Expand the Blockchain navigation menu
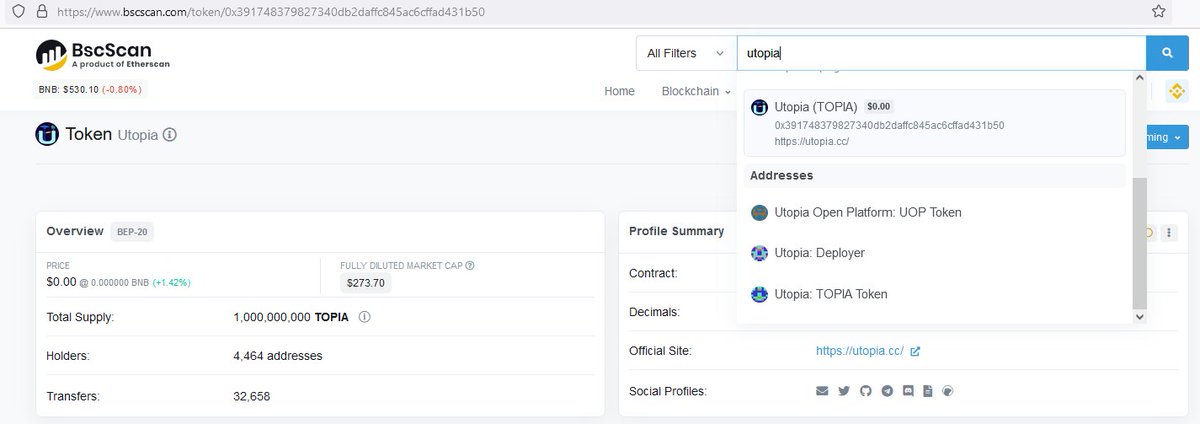1200x424 pixels. click(696, 91)
